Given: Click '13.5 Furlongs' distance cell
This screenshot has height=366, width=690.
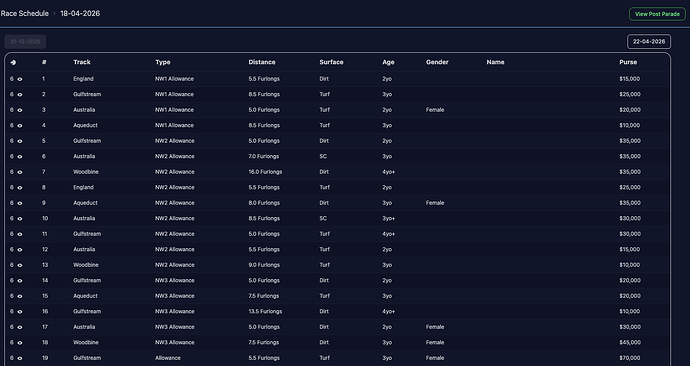Looking at the screenshot, I should [x=265, y=311].
